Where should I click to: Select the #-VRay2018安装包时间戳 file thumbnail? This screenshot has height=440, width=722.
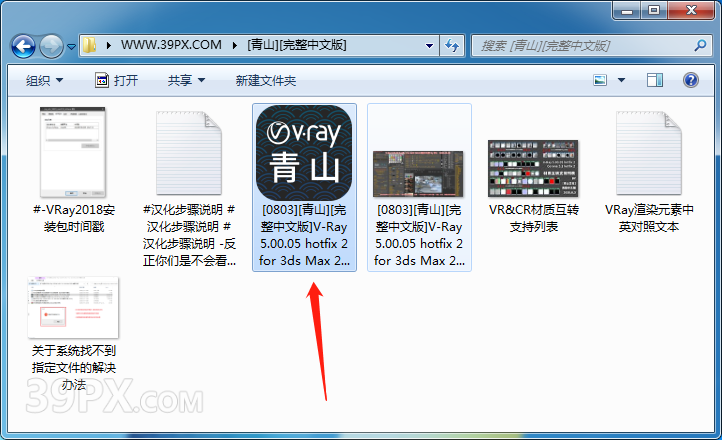coord(73,152)
